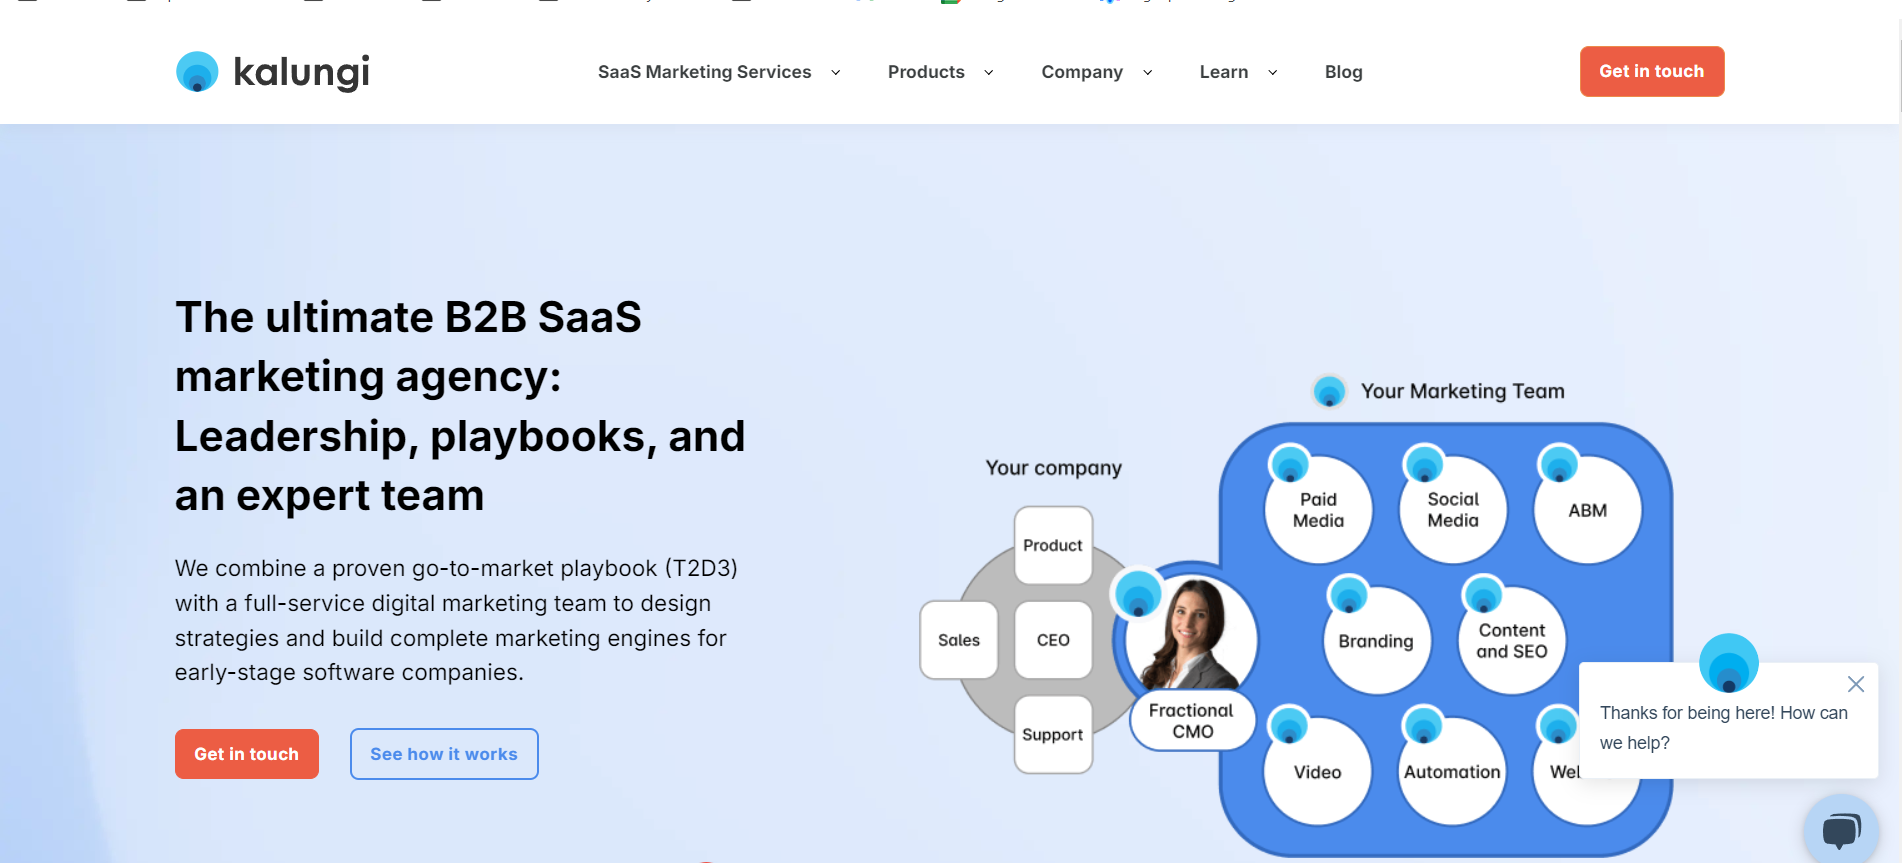Click the Kalungi badge on Social Media
This screenshot has height=863, width=1902.
pos(1424,465)
